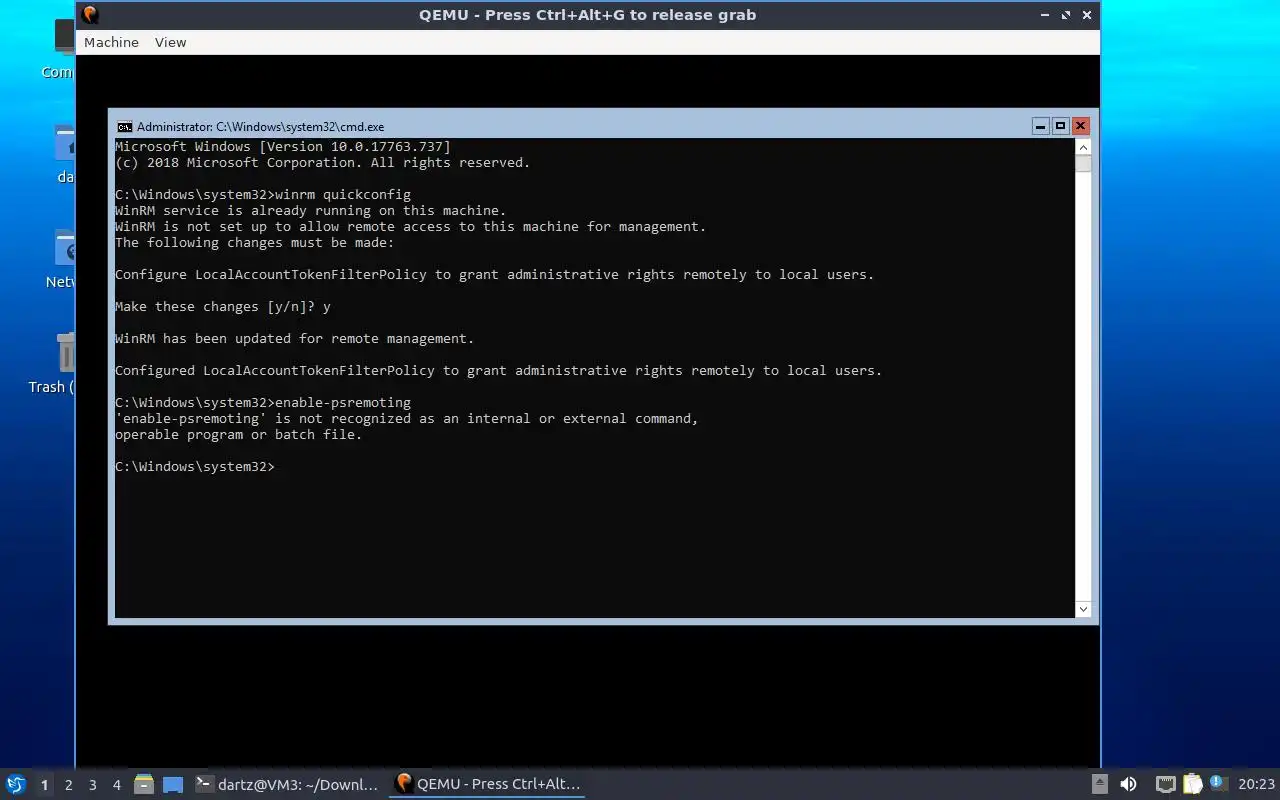Maximize the QEMU window
The image size is (1280, 800).
[x=1066, y=15]
